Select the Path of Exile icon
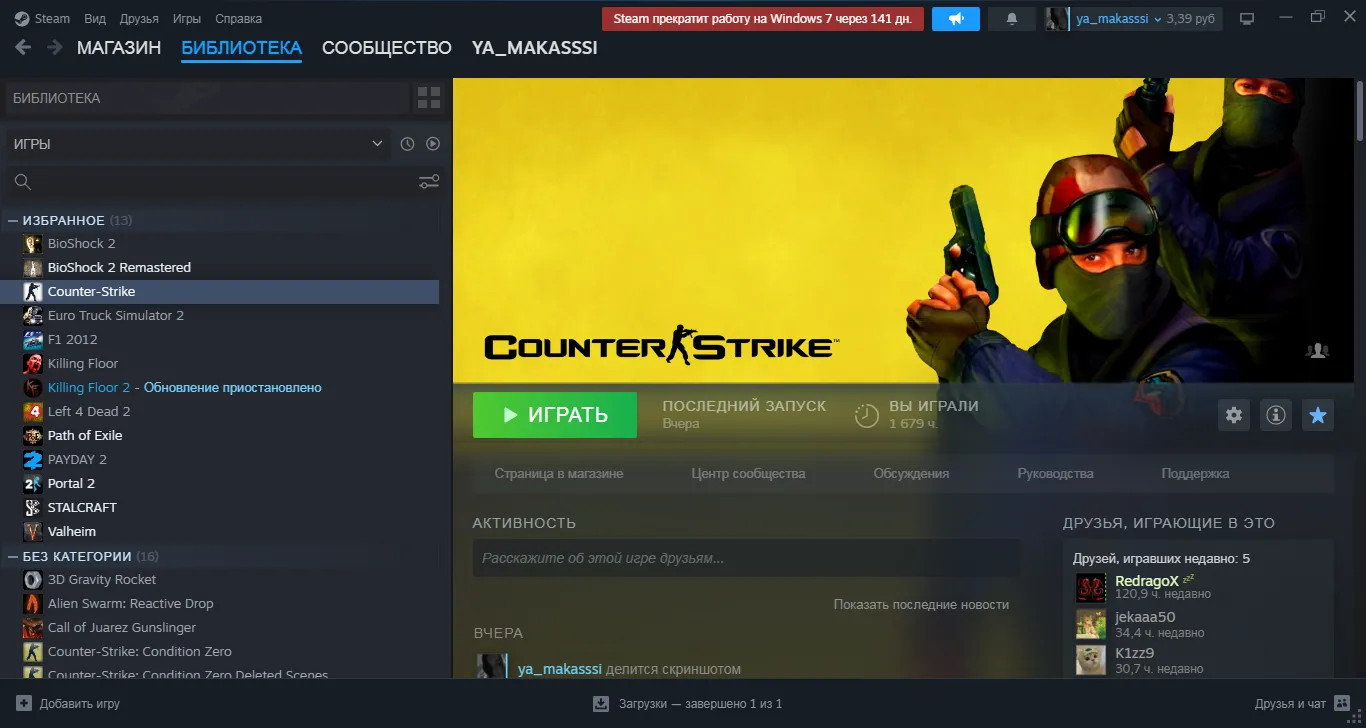Image resolution: width=1366 pixels, height=728 pixels. pyautogui.click(x=33, y=435)
